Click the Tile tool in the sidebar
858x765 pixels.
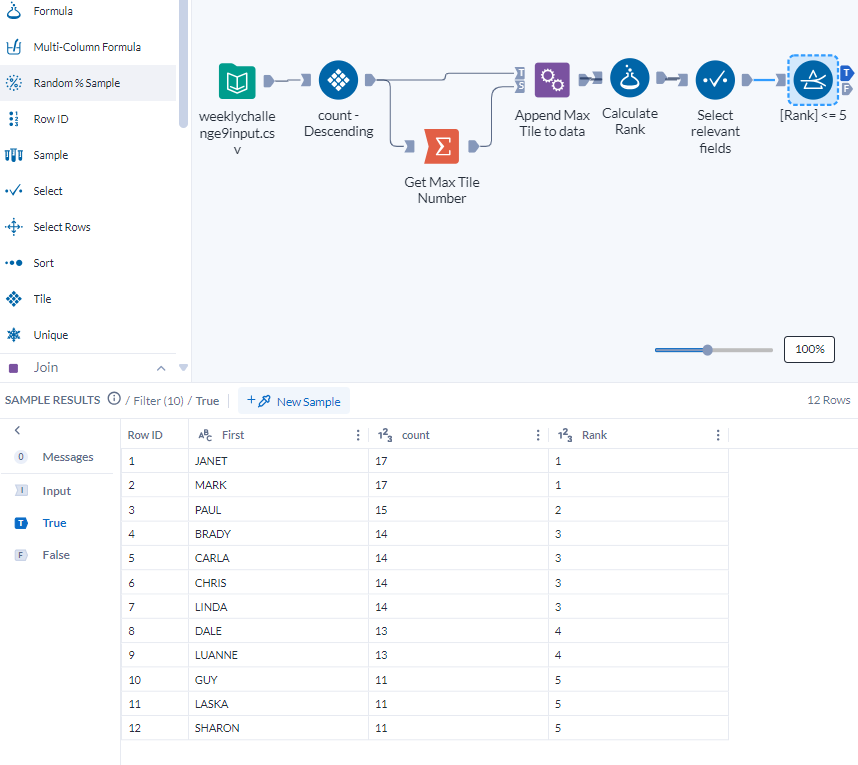[x=45, y=298]
